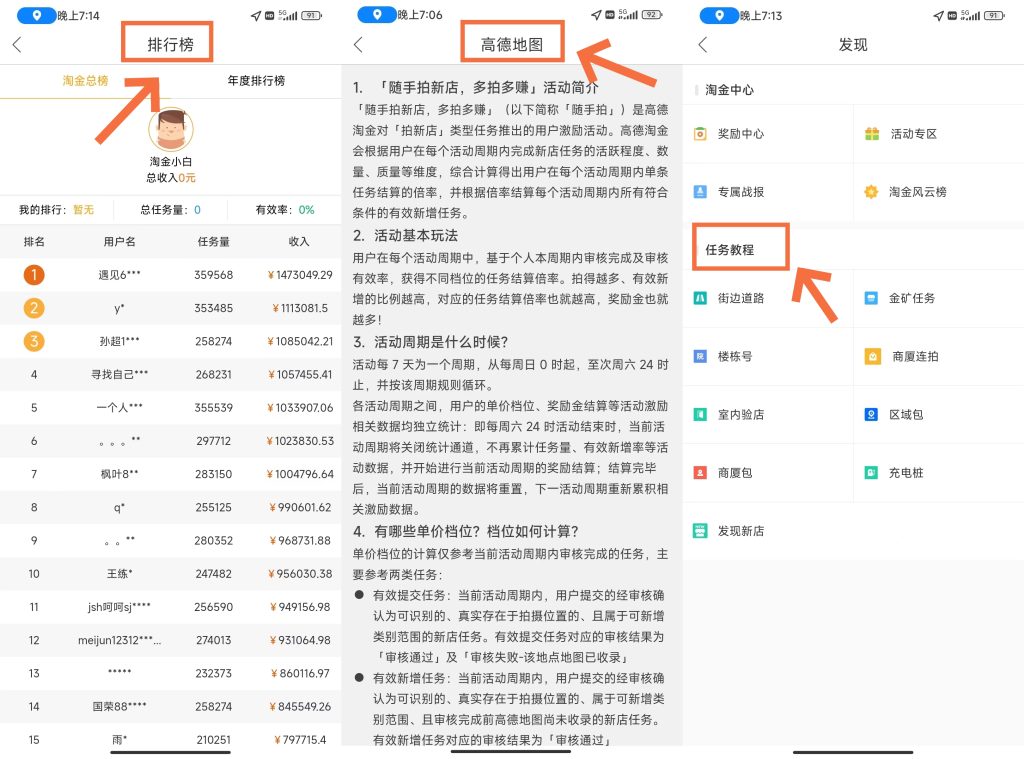The image size is (1024, 759).
Task: Open 金矿任务 task tutorial icon
Action: tap(871, 298)
